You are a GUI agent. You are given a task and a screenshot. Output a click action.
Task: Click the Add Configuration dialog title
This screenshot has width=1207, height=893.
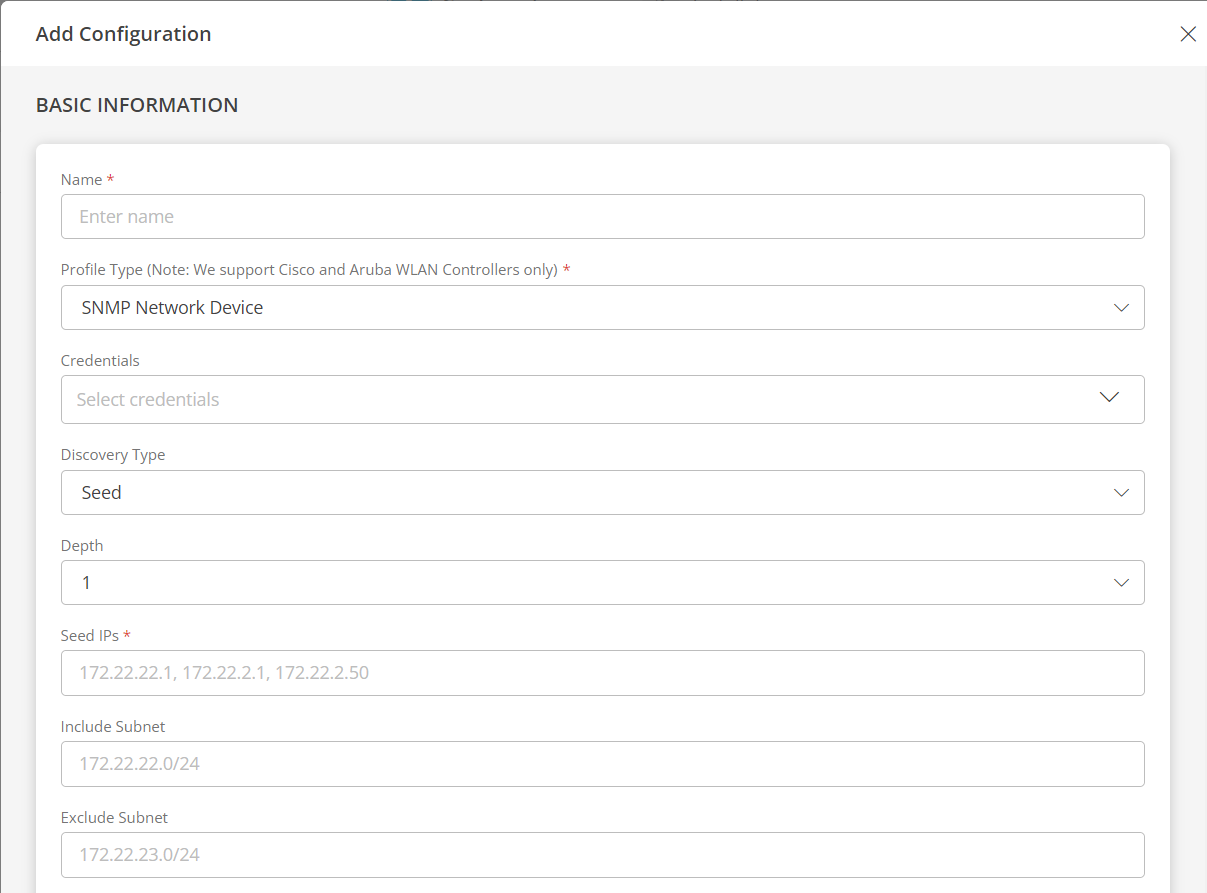click(x=123, y=33)
